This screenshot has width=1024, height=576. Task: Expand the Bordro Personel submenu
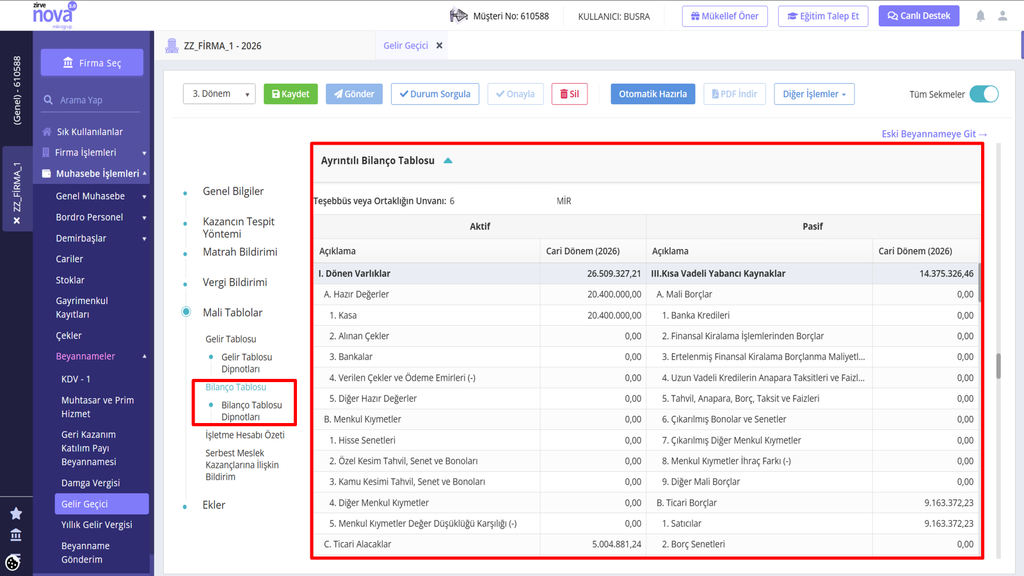tap(144, 217)
